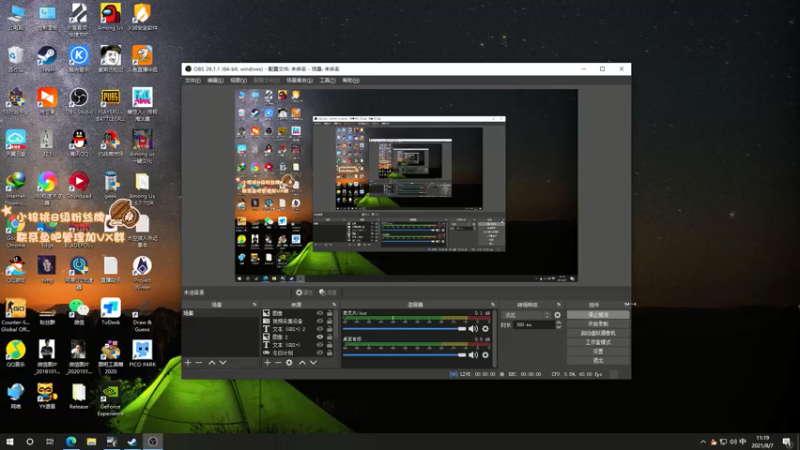Click the streaming button atop Controls panel

pyautogui.click(x=598, y=315)
